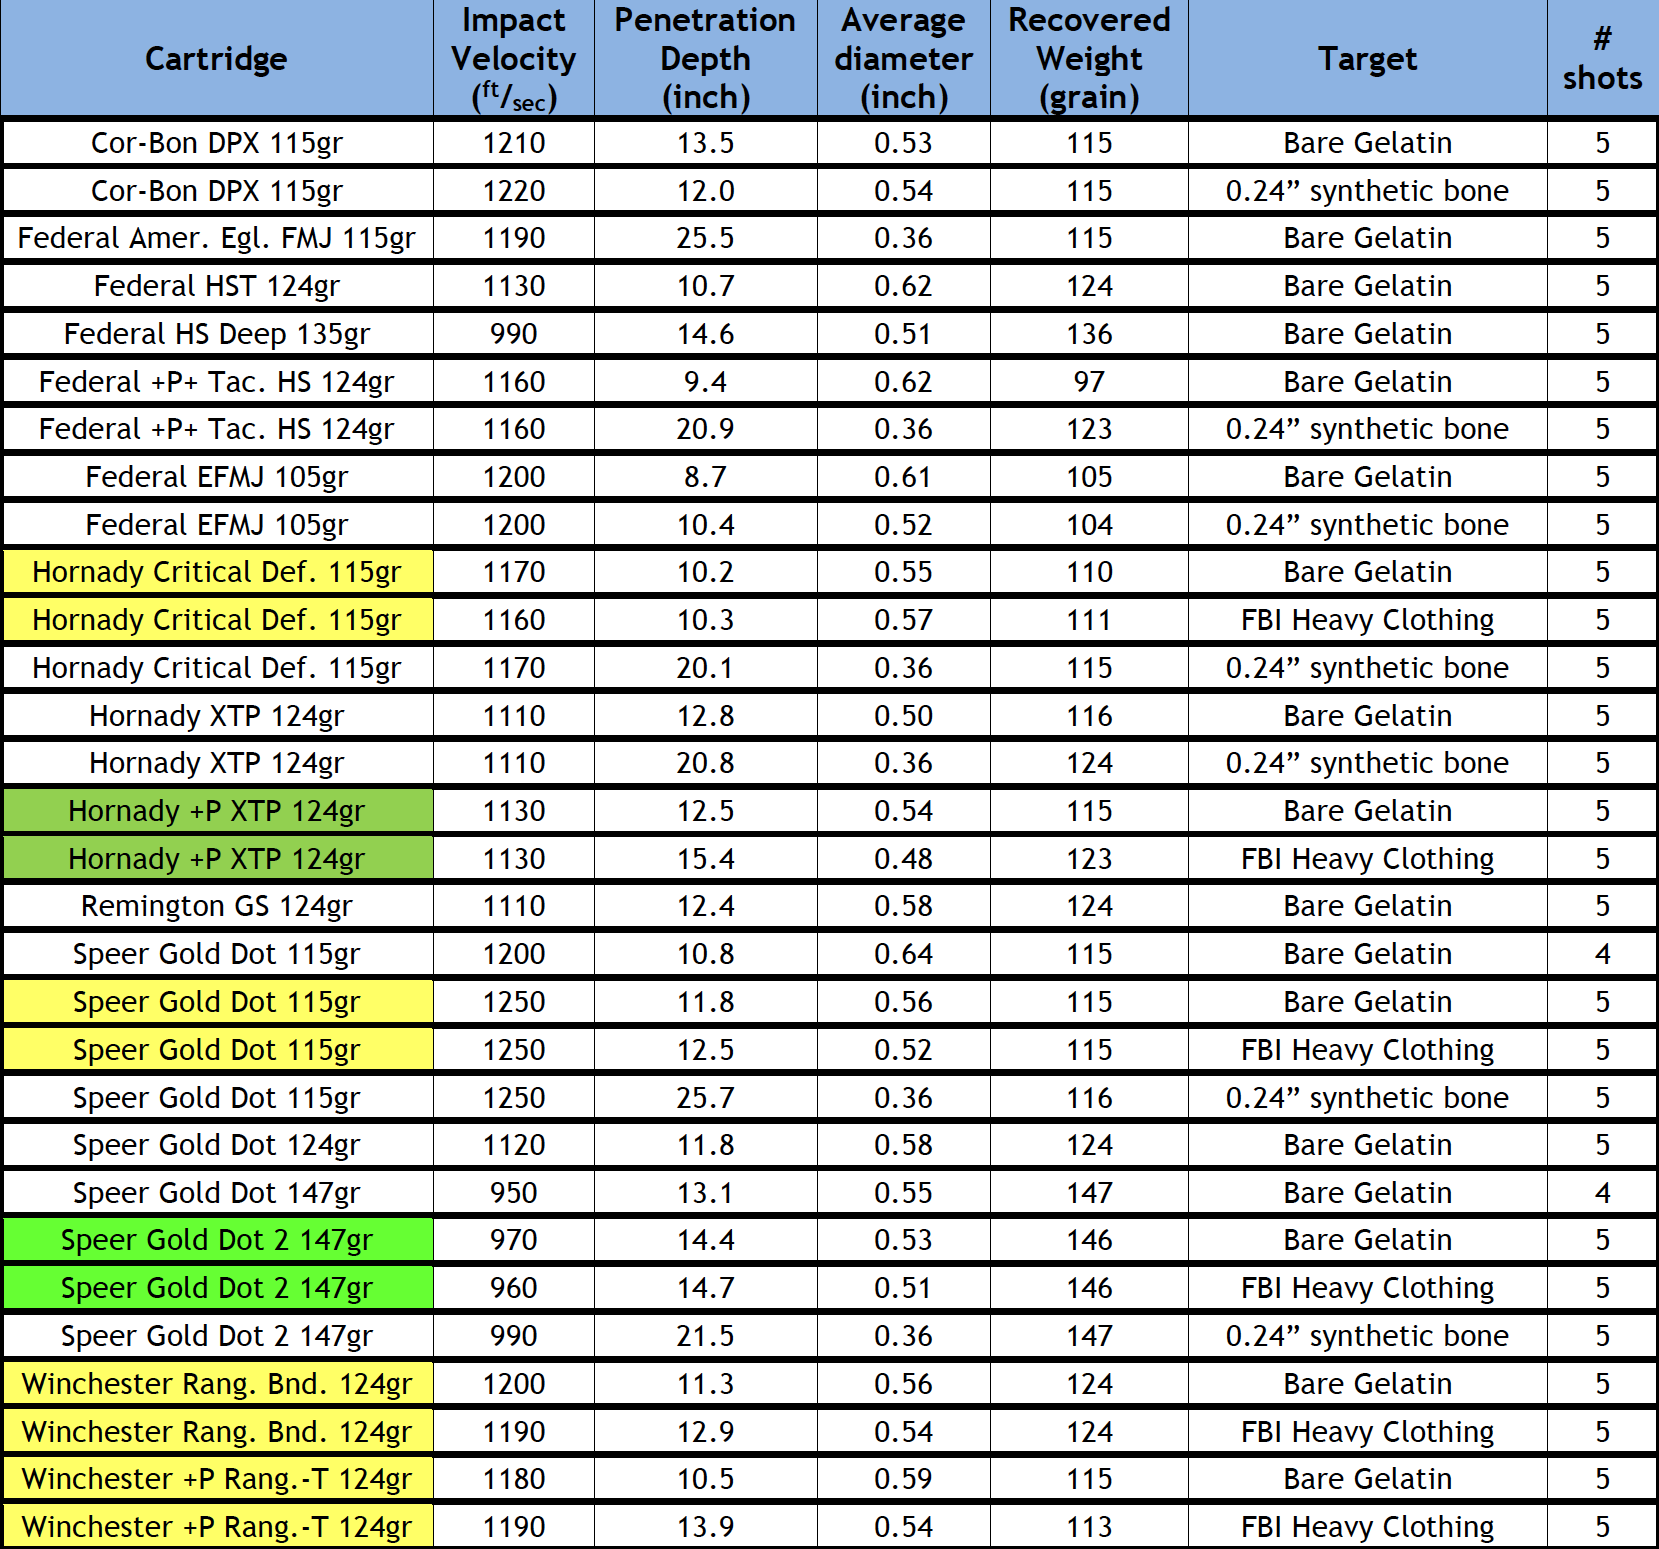Screen dimensions: 1659x1549
Task: Click average diameter value 0.64
Action: (x=904, y=954)
